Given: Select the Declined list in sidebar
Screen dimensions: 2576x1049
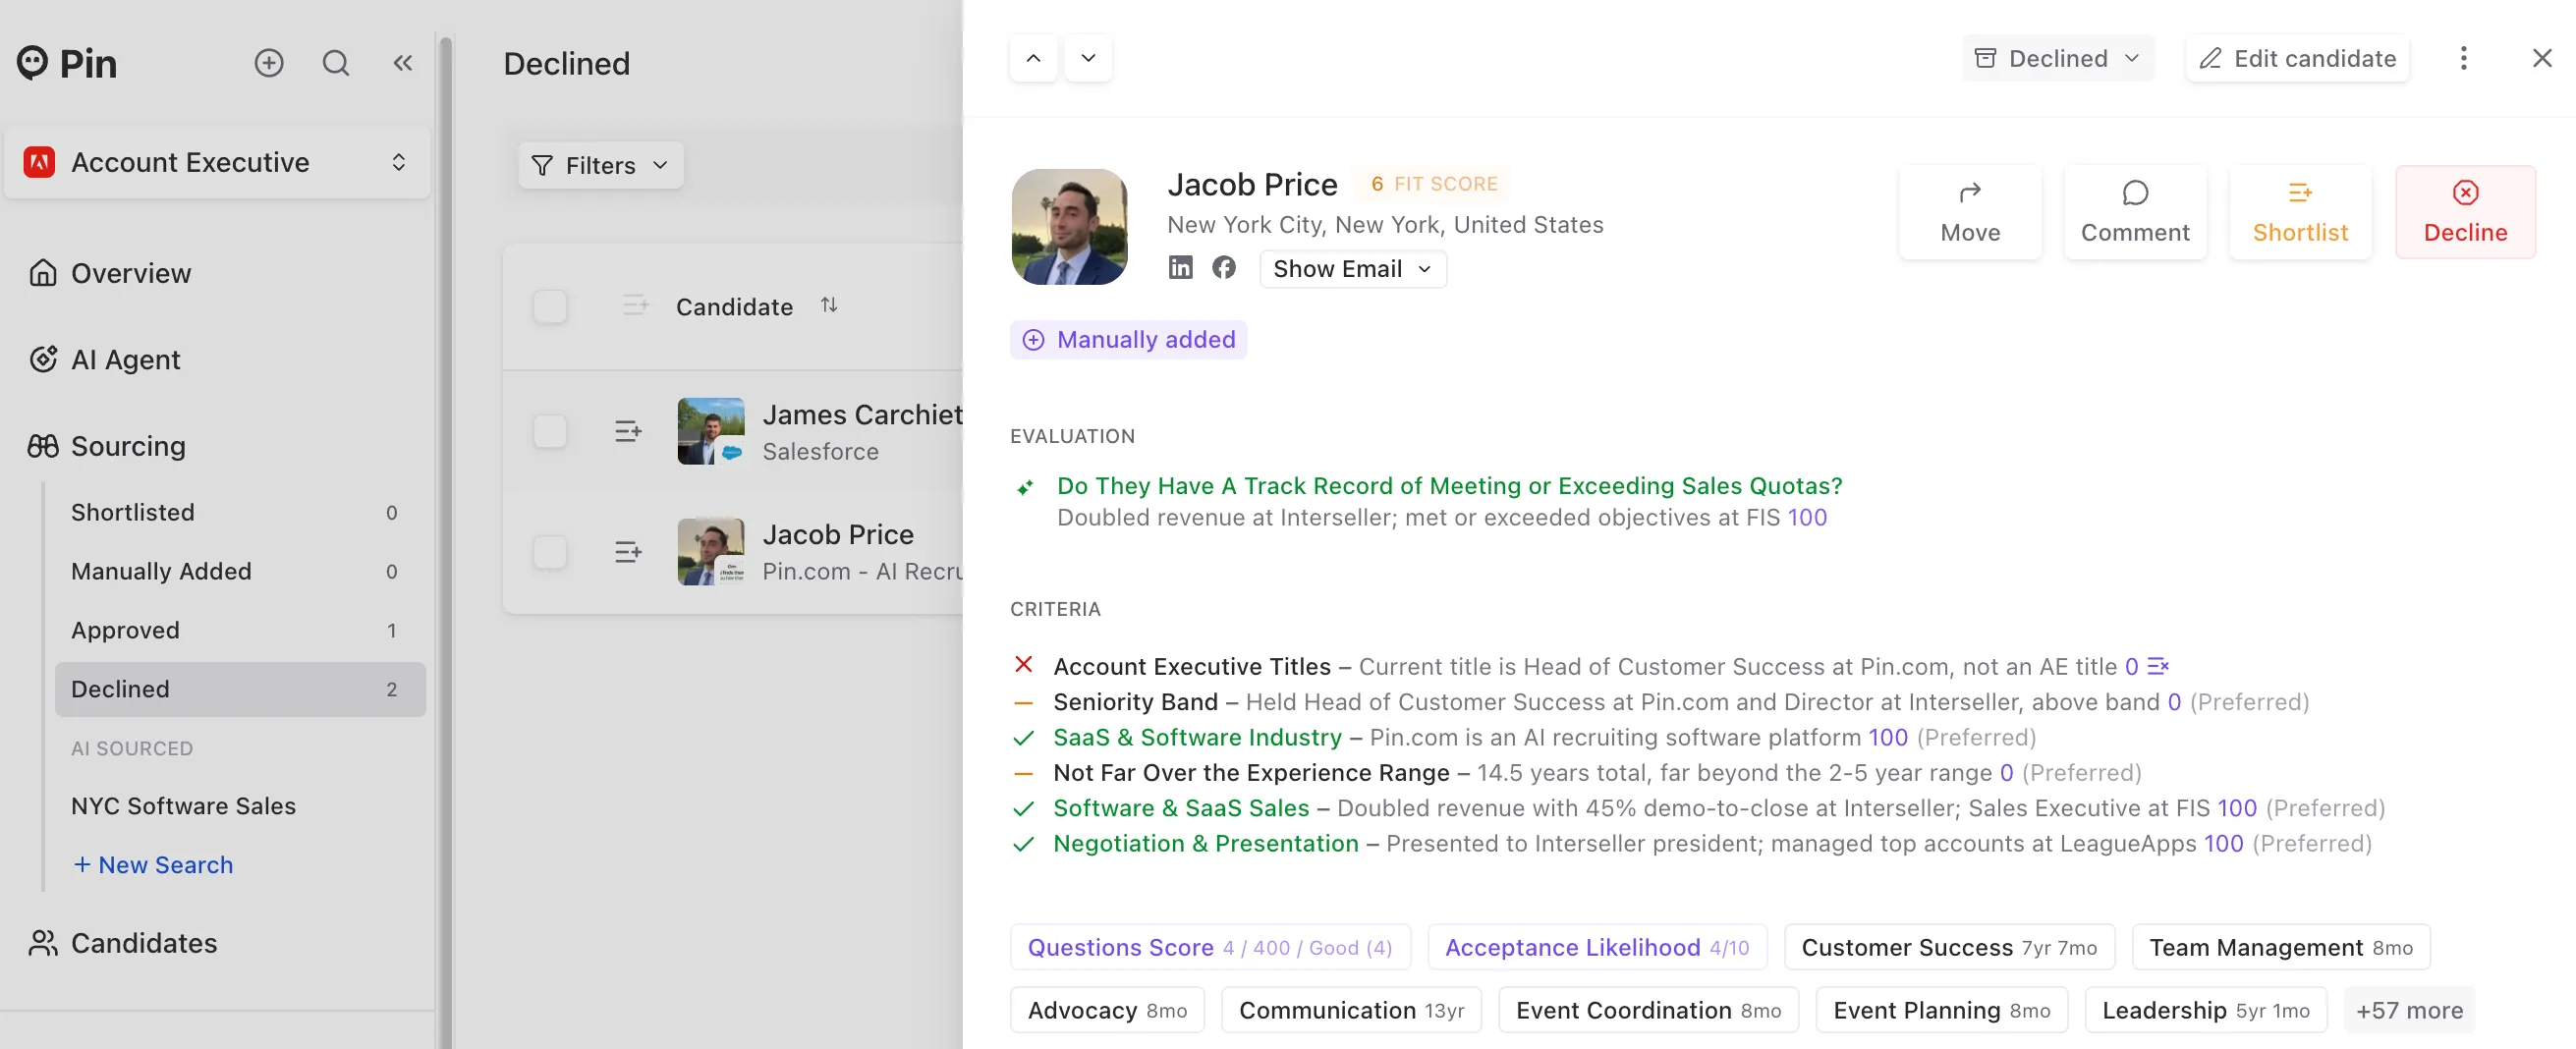Looking at the screenshot, I should (x=240, y=689).
